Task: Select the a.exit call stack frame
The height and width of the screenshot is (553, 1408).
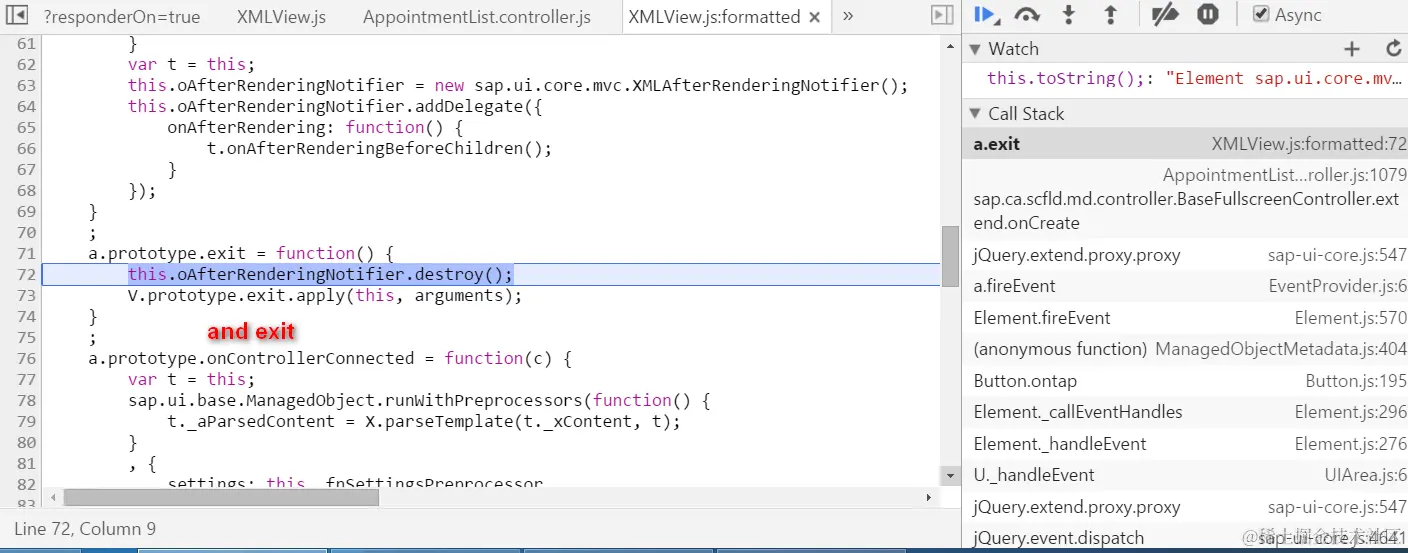Action: point(1185,144)
